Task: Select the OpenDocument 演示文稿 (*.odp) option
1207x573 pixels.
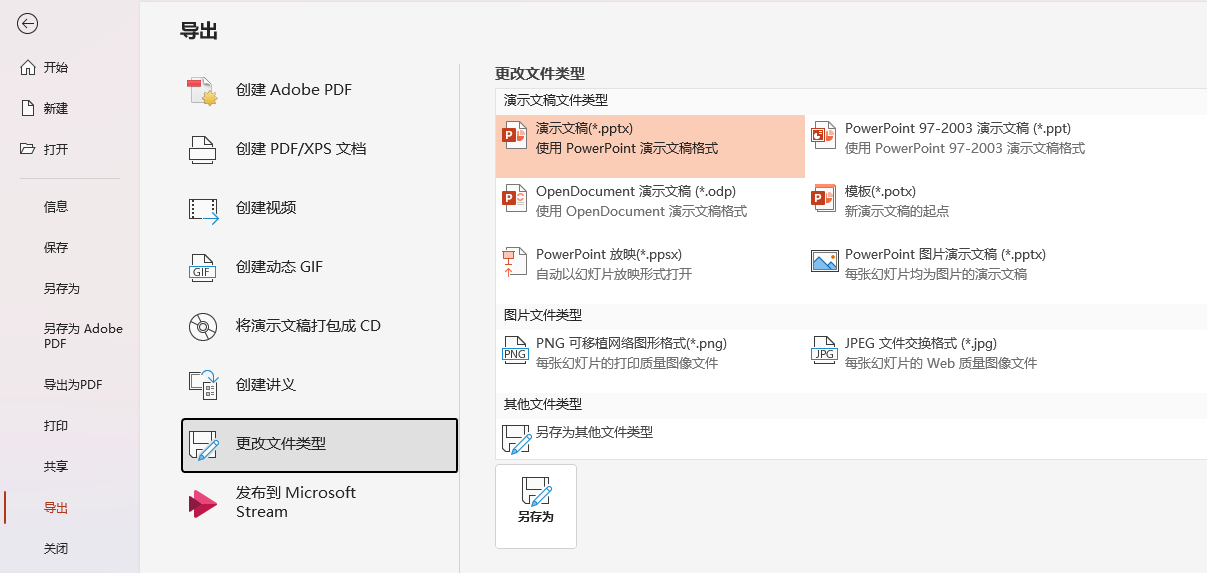Action: pos(650,201)
